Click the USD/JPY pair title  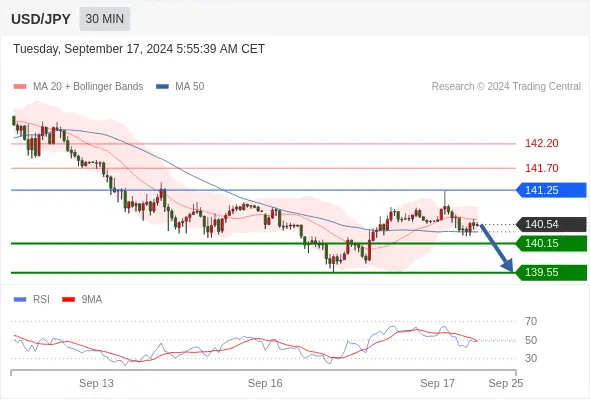(x=41, y=19)
